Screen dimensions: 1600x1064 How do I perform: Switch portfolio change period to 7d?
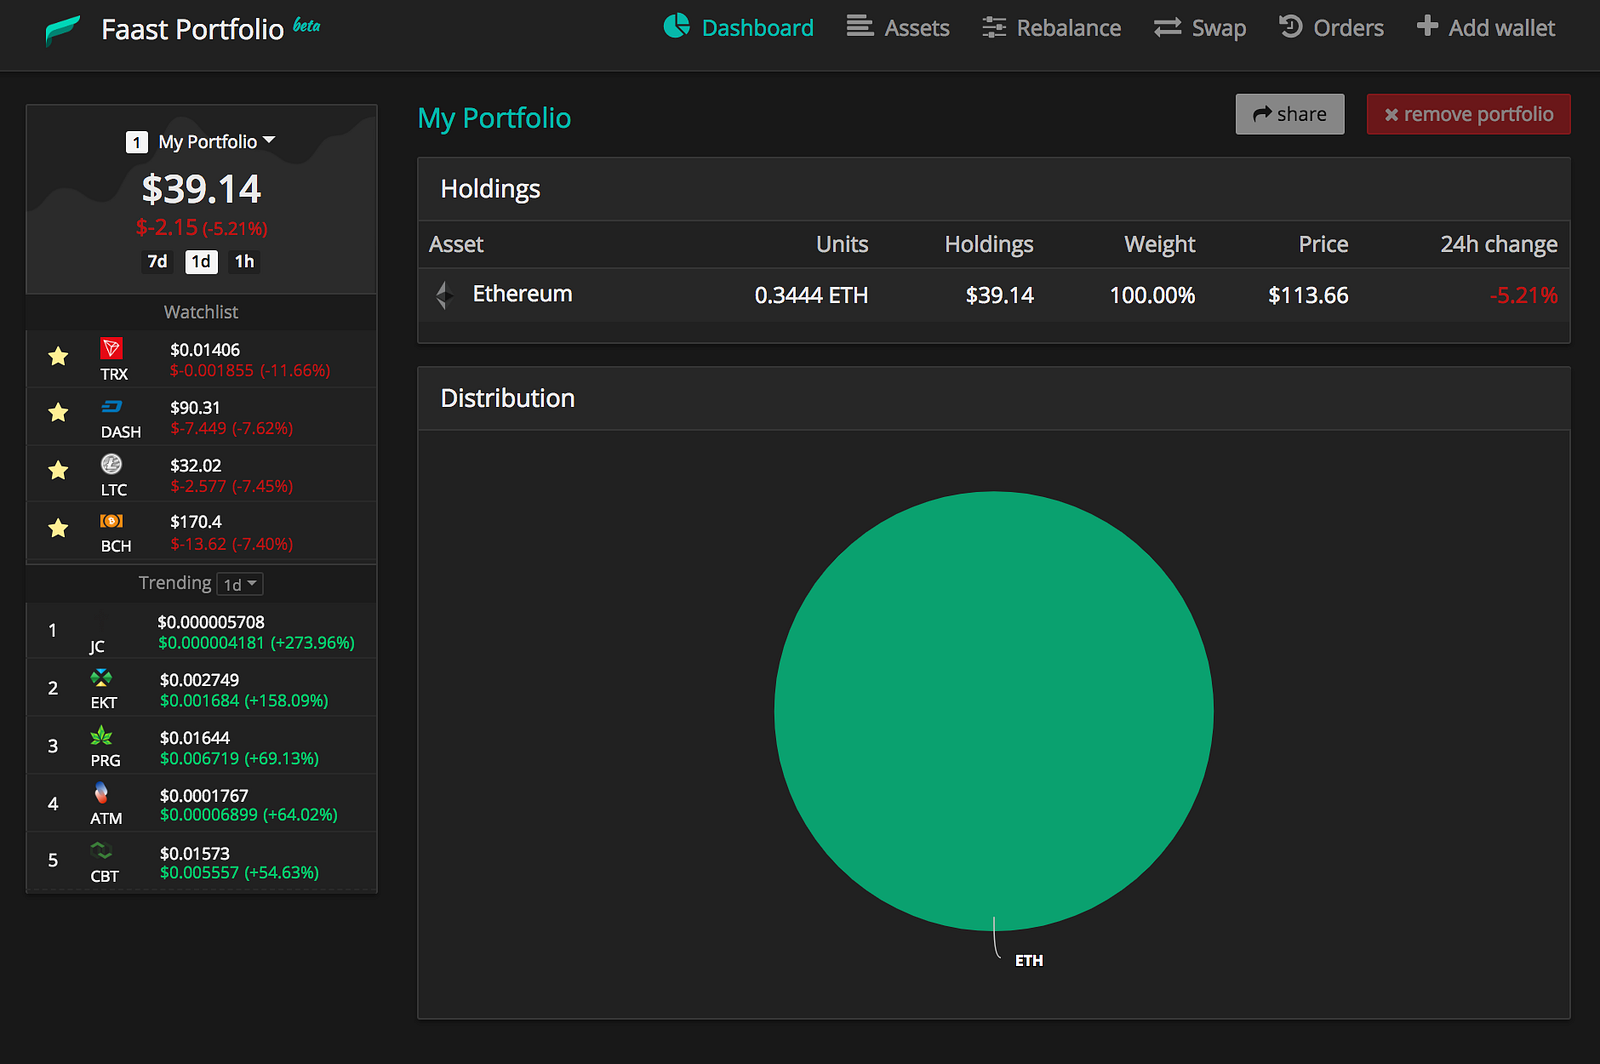point(158,262)
